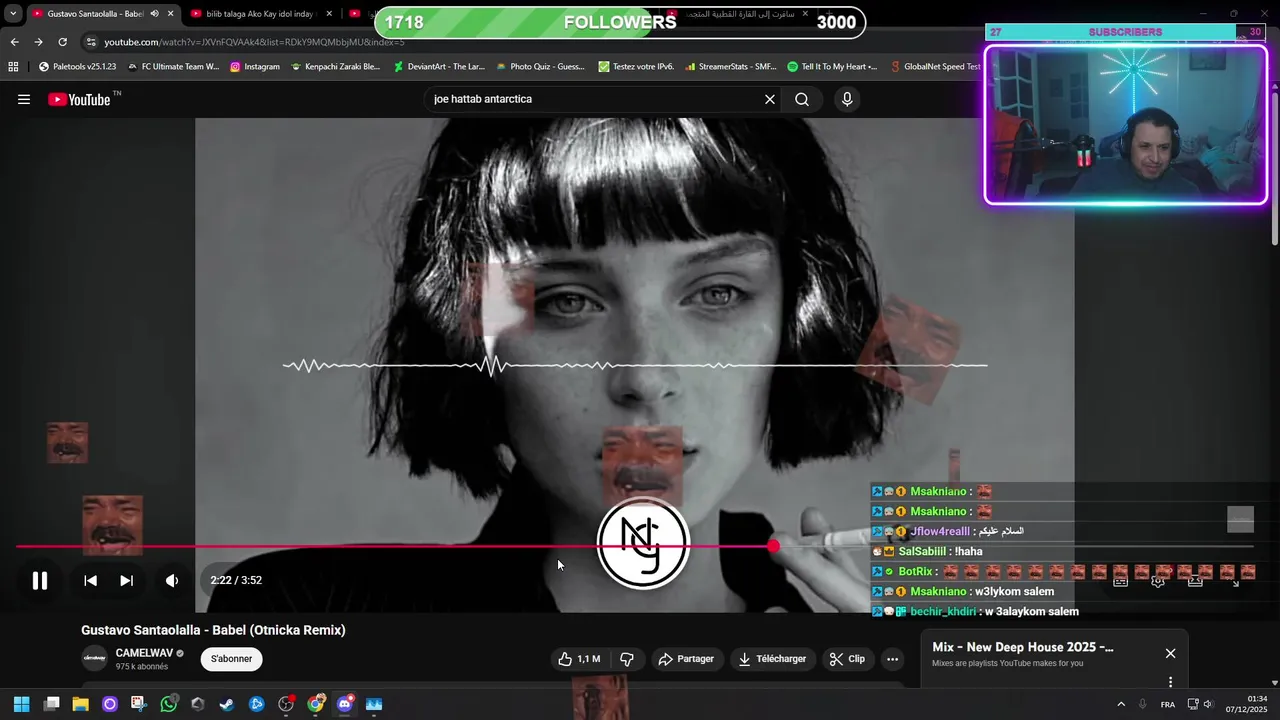View site information icon in address bar
Screen dimensions: 1280x720
(91, 42)
